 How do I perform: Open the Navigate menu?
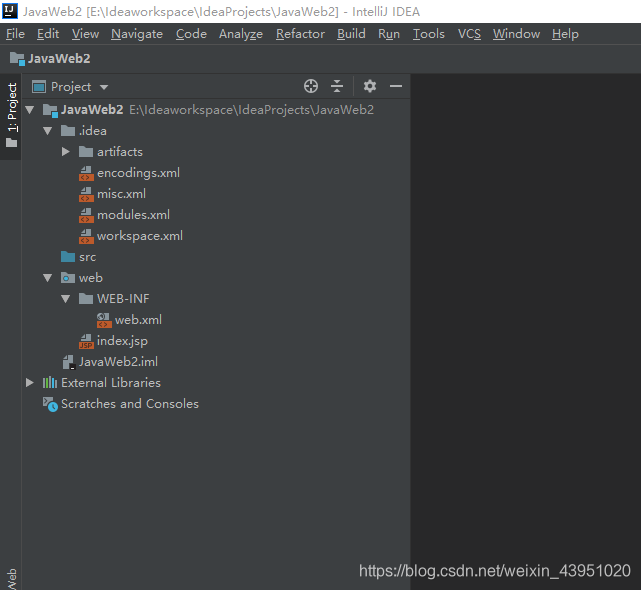coord(137,34)
